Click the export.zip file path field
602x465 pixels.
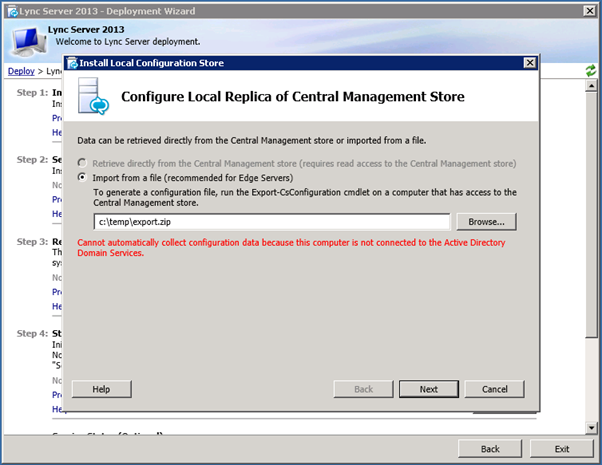270,222
